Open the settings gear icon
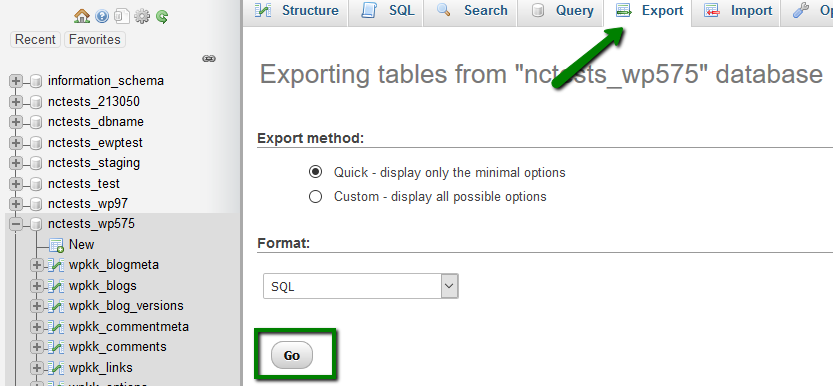The height and width of the screenshot is (386, 833). (x=142, y=17)
